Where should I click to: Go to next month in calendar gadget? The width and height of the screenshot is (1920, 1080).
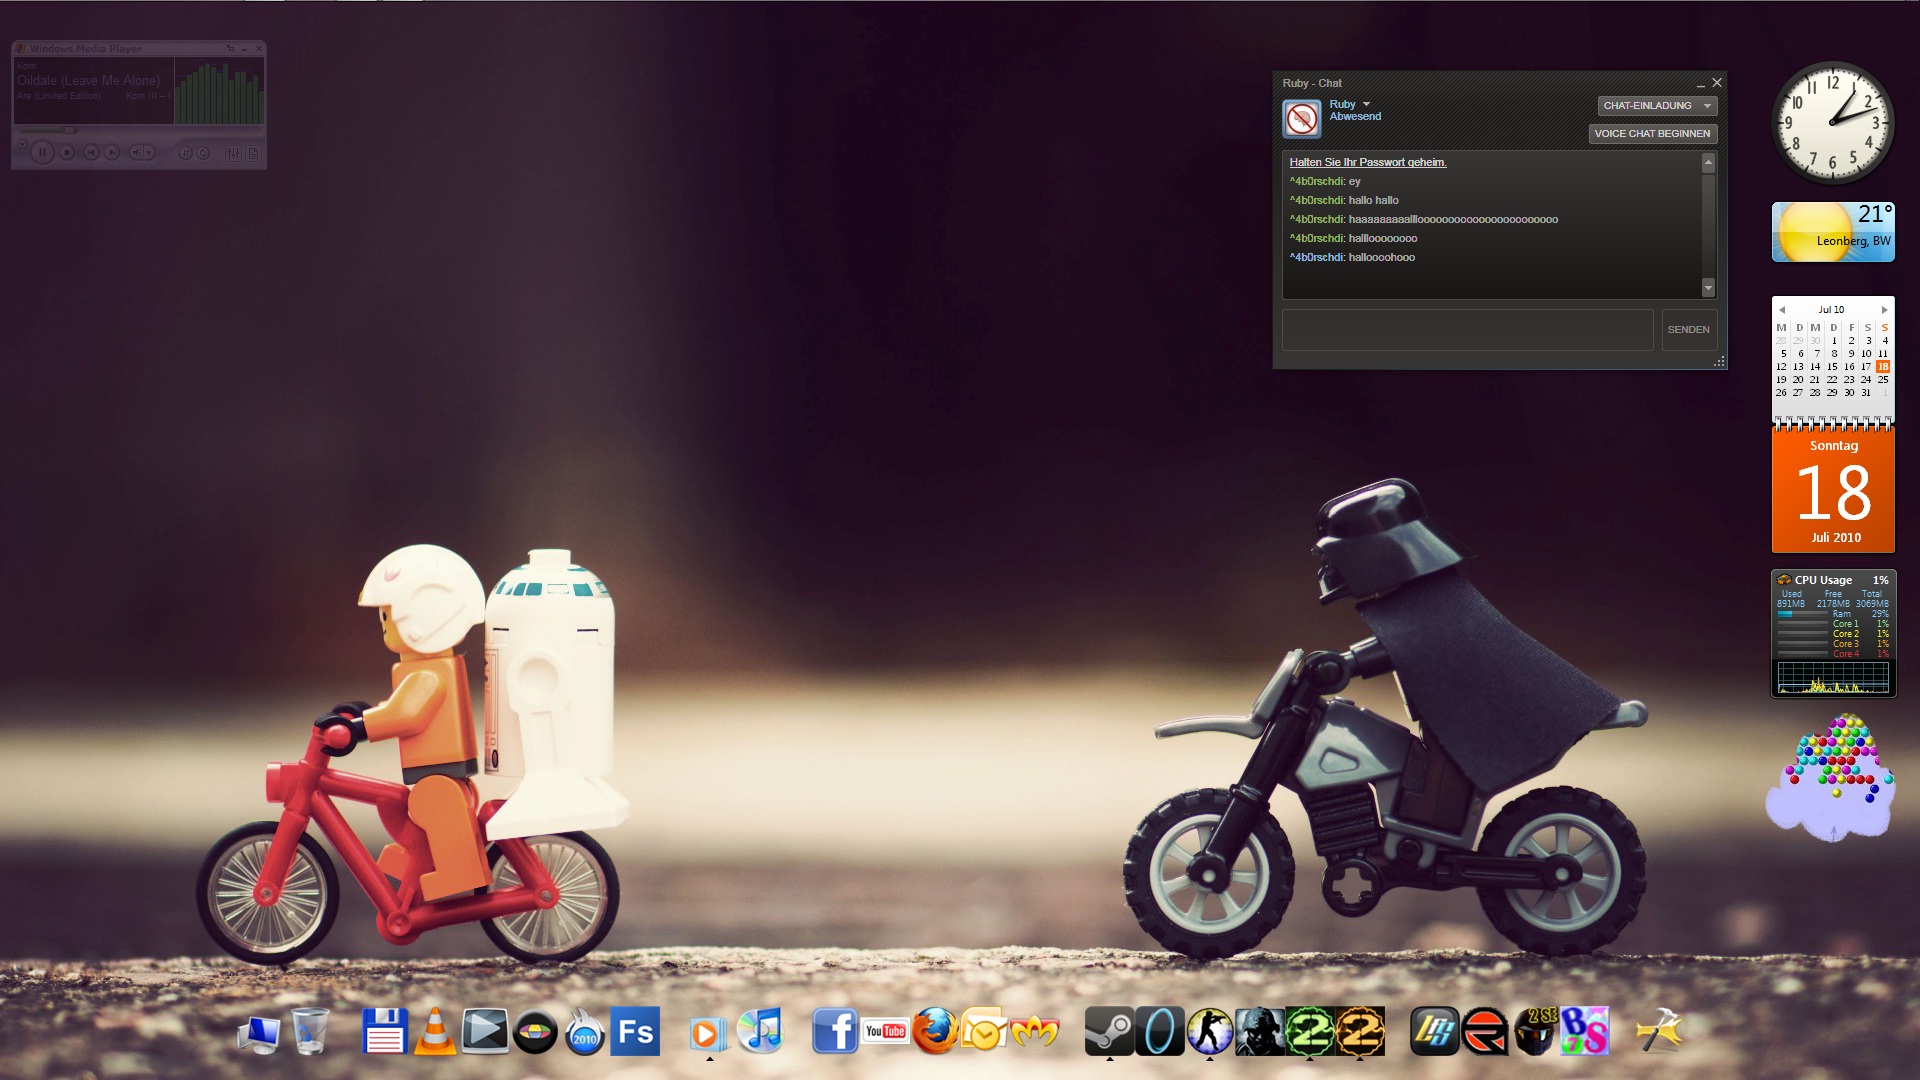pyautogui.click(x=1884, y=310)
